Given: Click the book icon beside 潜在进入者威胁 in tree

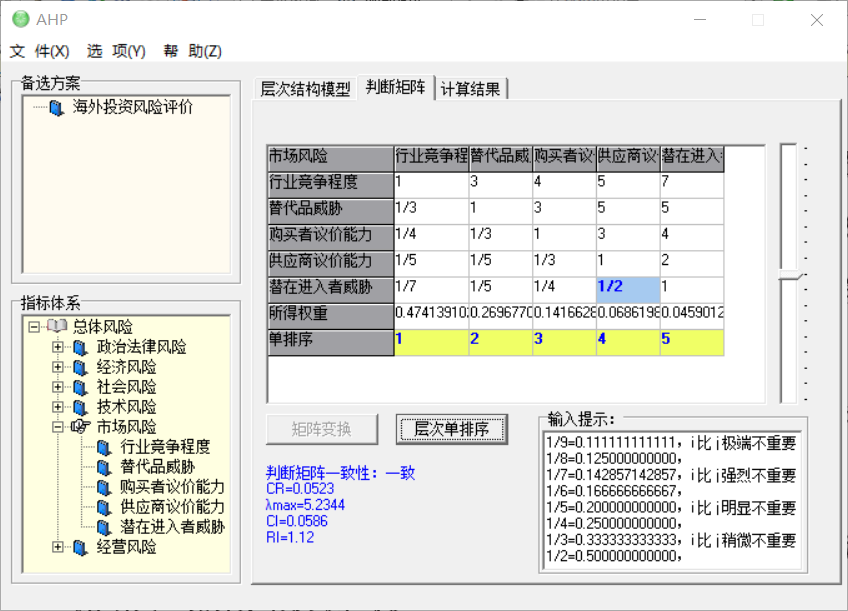Looking at the screenshot, I should 104,527.
